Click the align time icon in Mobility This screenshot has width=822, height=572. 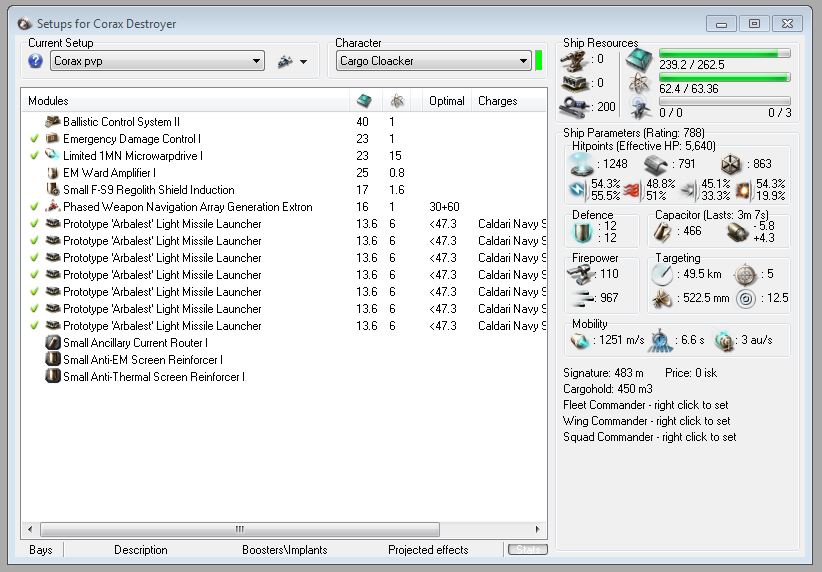click(x=659, y=341)
